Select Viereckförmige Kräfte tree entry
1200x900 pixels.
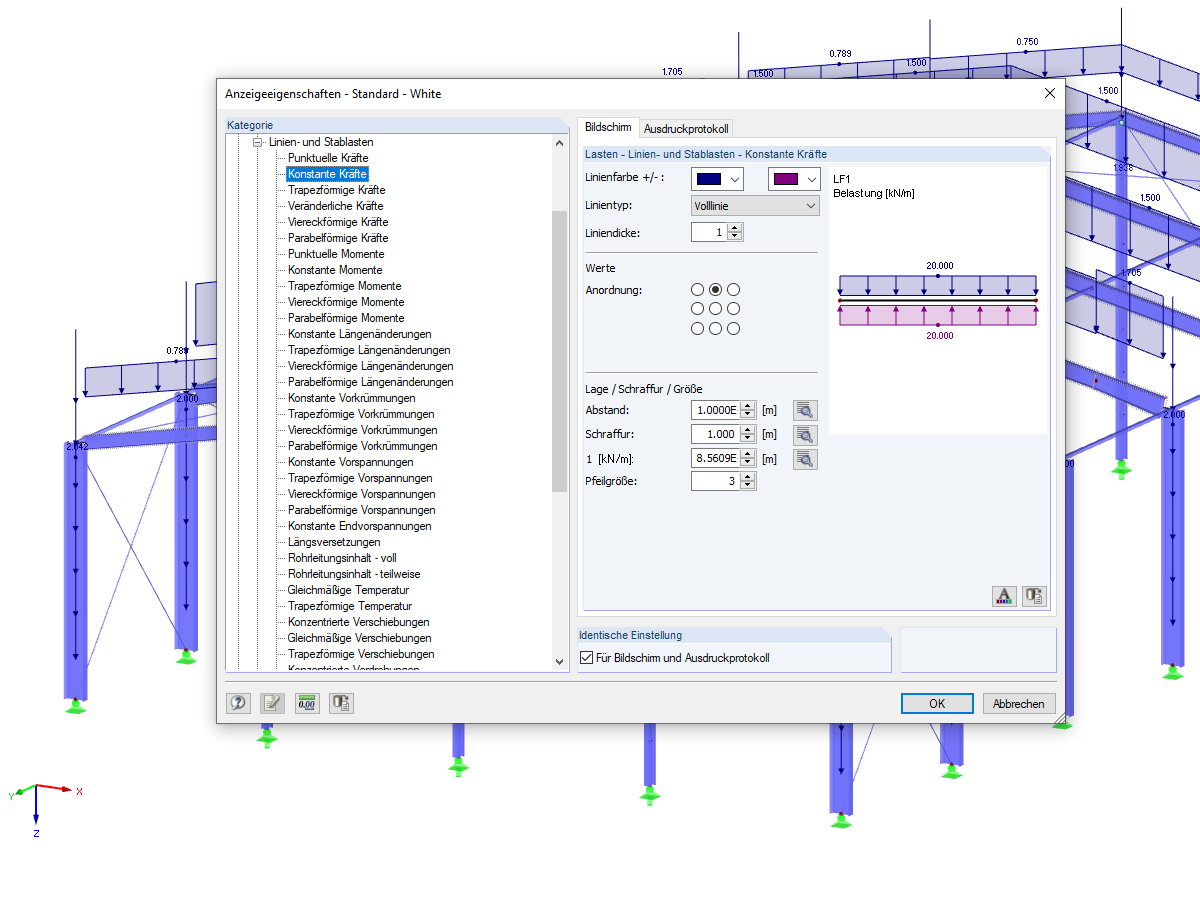[338, 222]
